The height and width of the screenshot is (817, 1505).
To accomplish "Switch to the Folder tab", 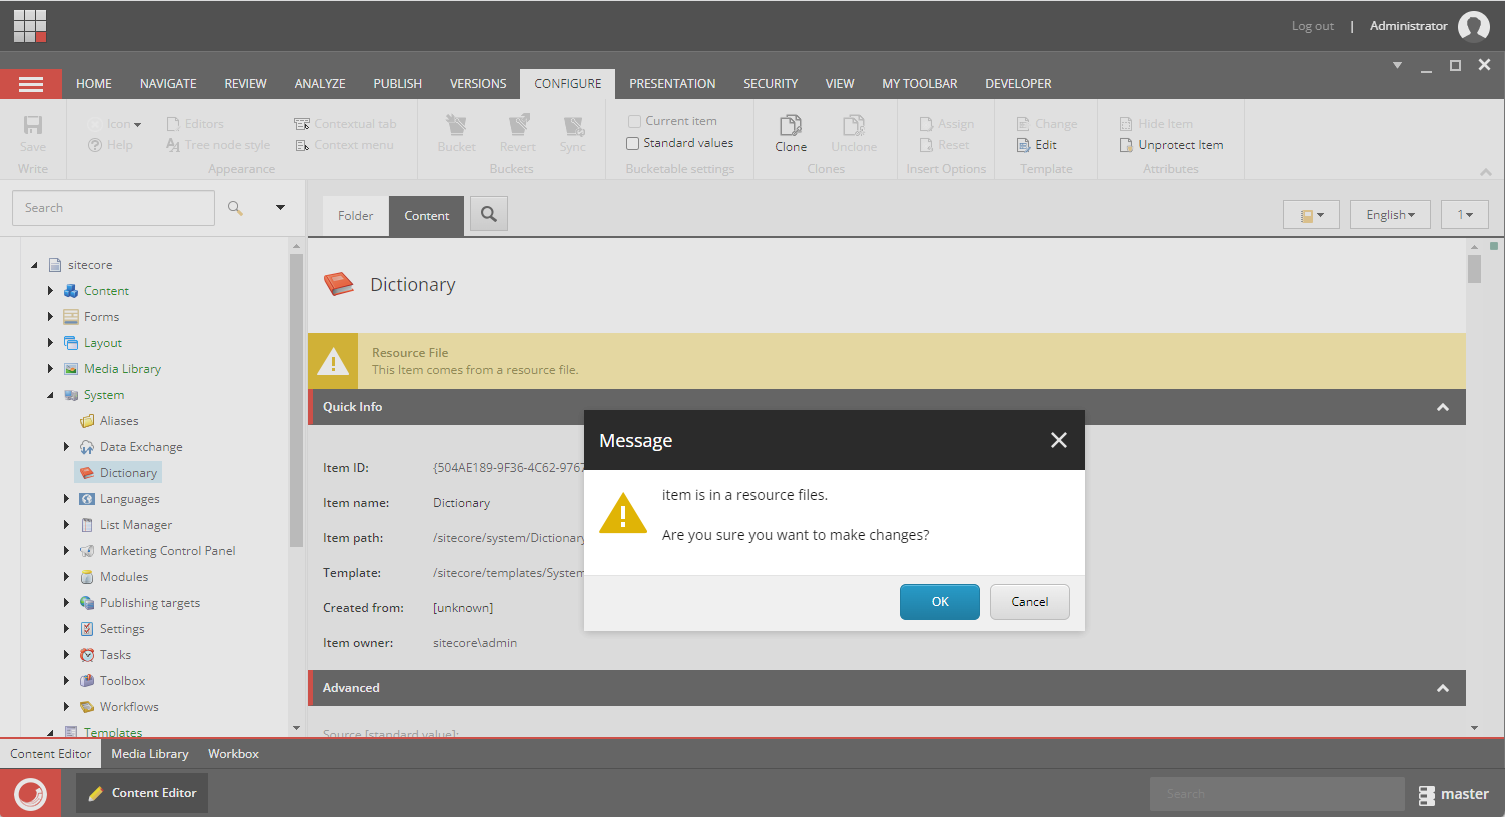I will point(355,216).
